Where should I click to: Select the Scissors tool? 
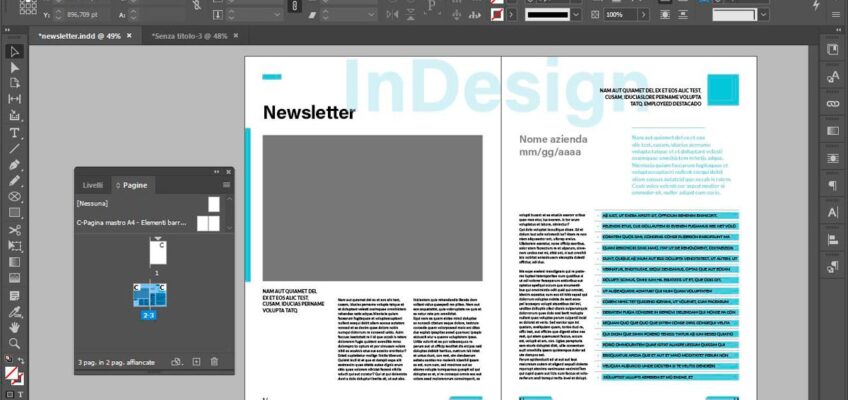pos(15,230)
